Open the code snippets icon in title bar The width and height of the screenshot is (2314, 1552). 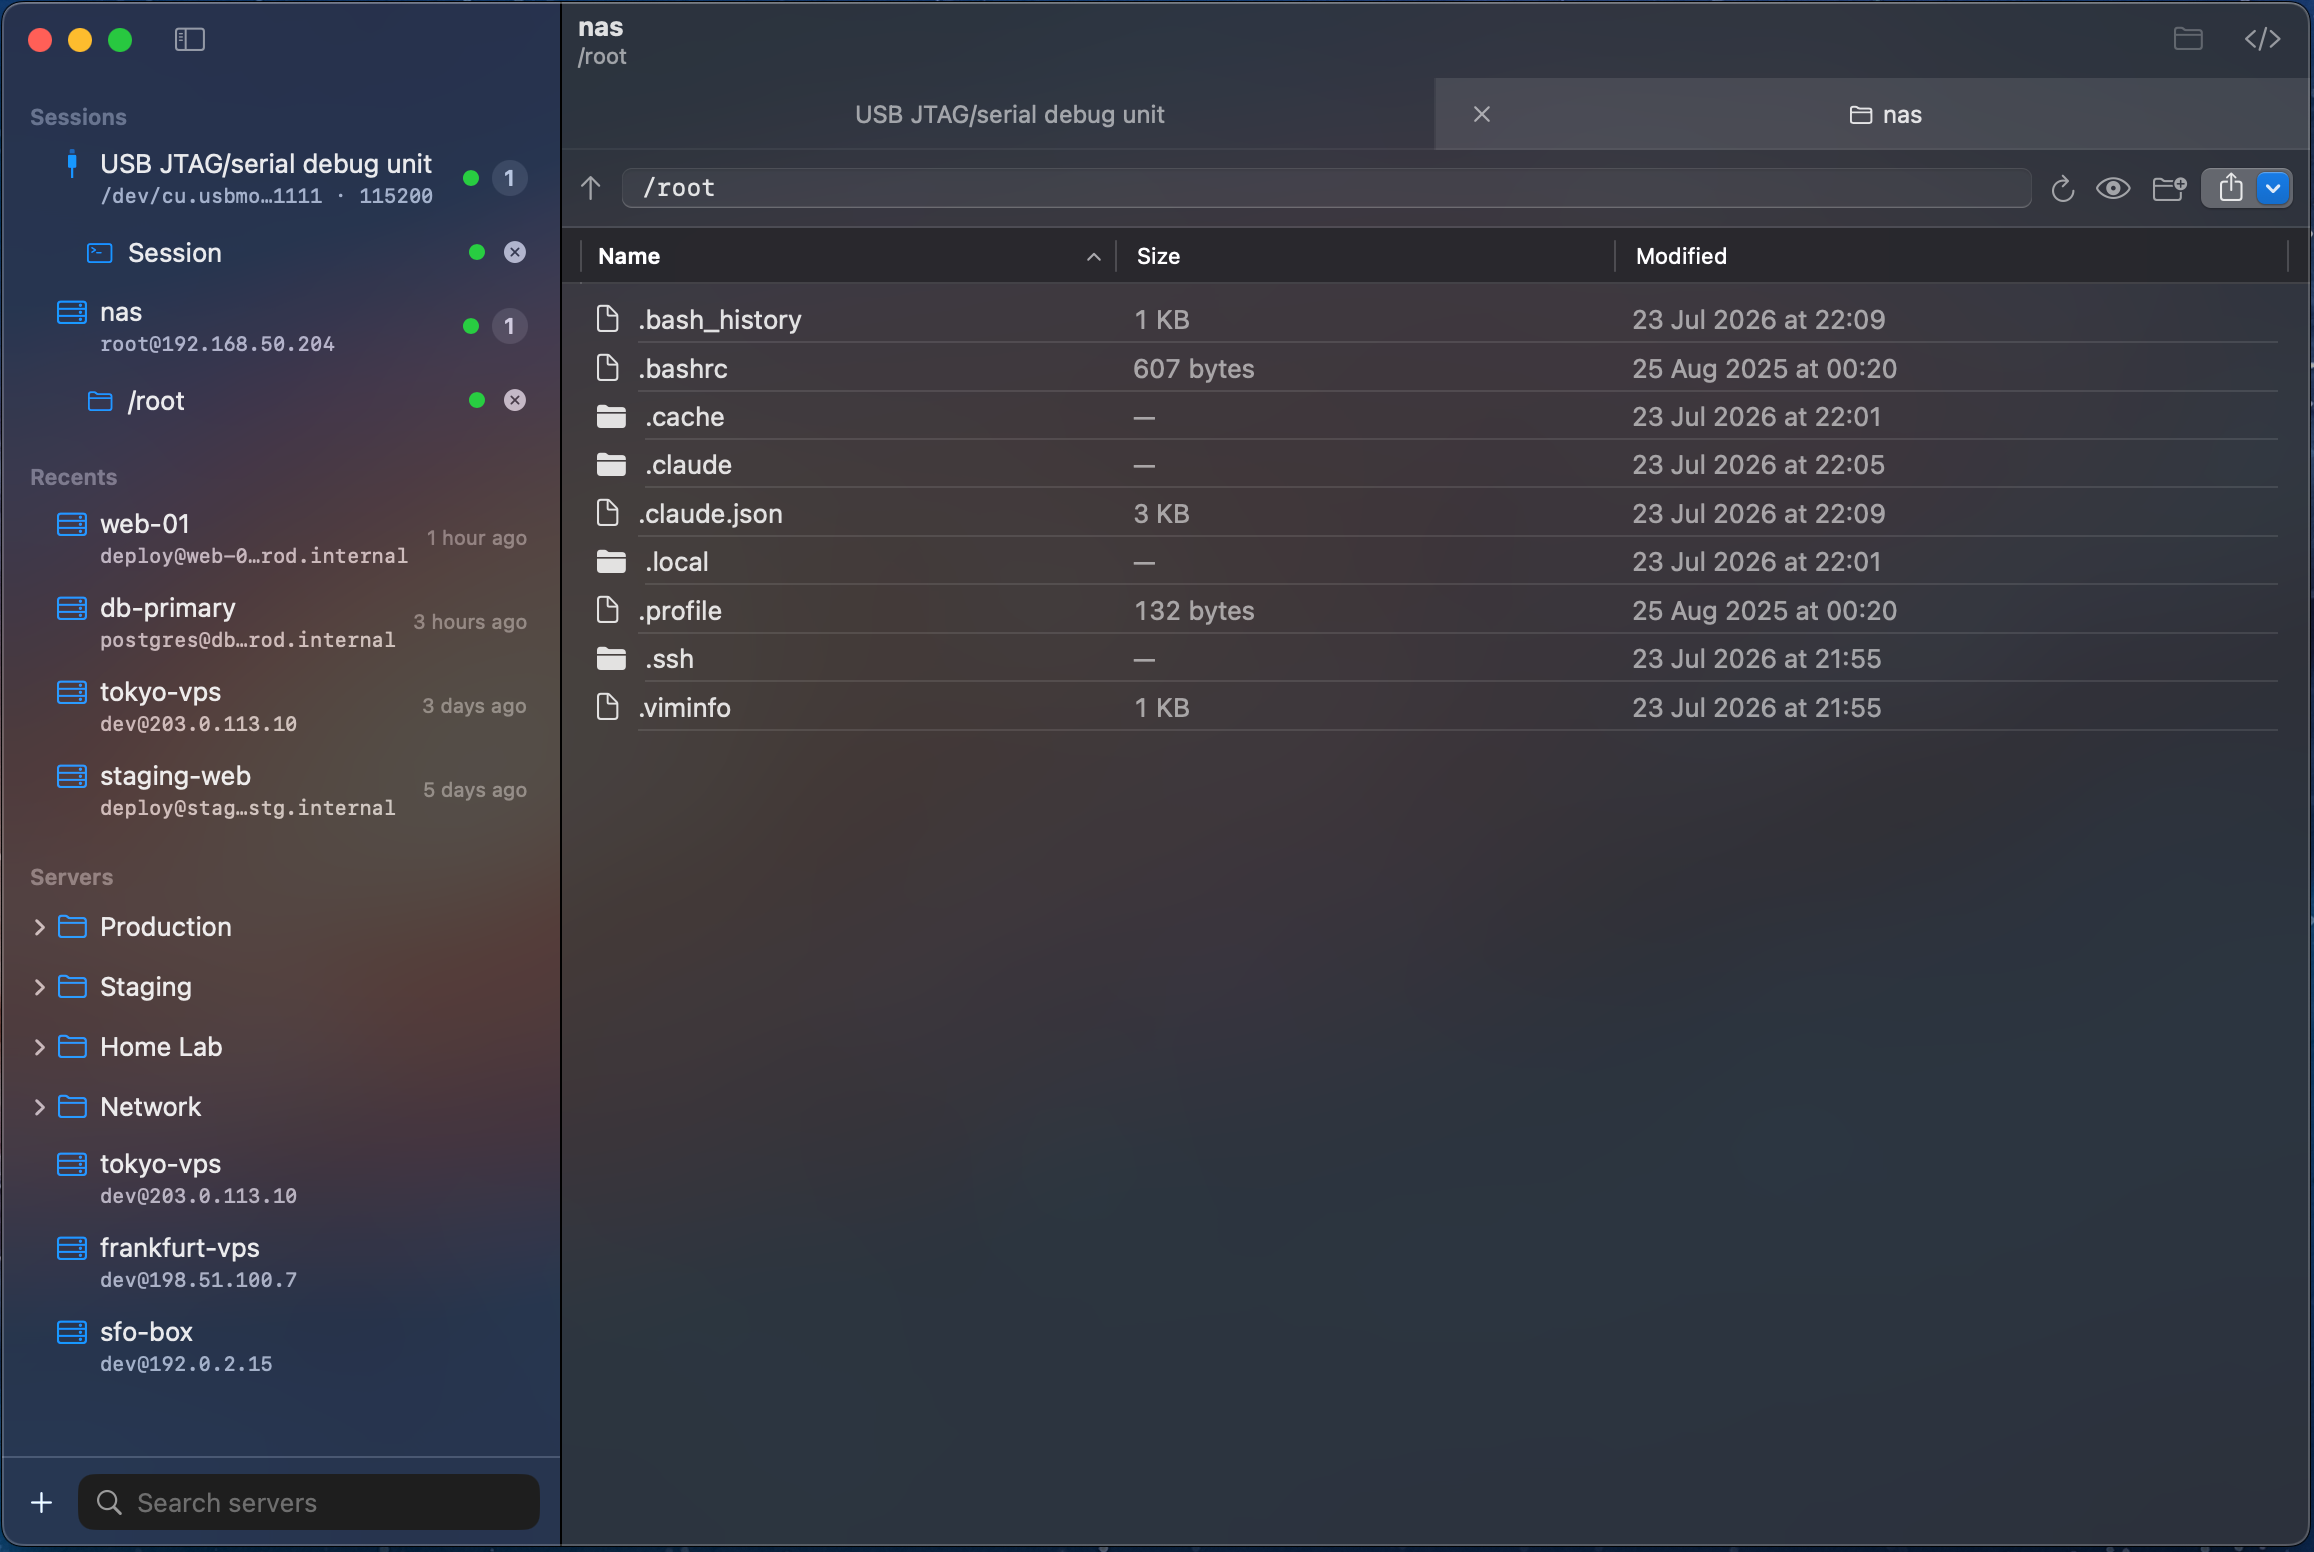point(2262,39)
